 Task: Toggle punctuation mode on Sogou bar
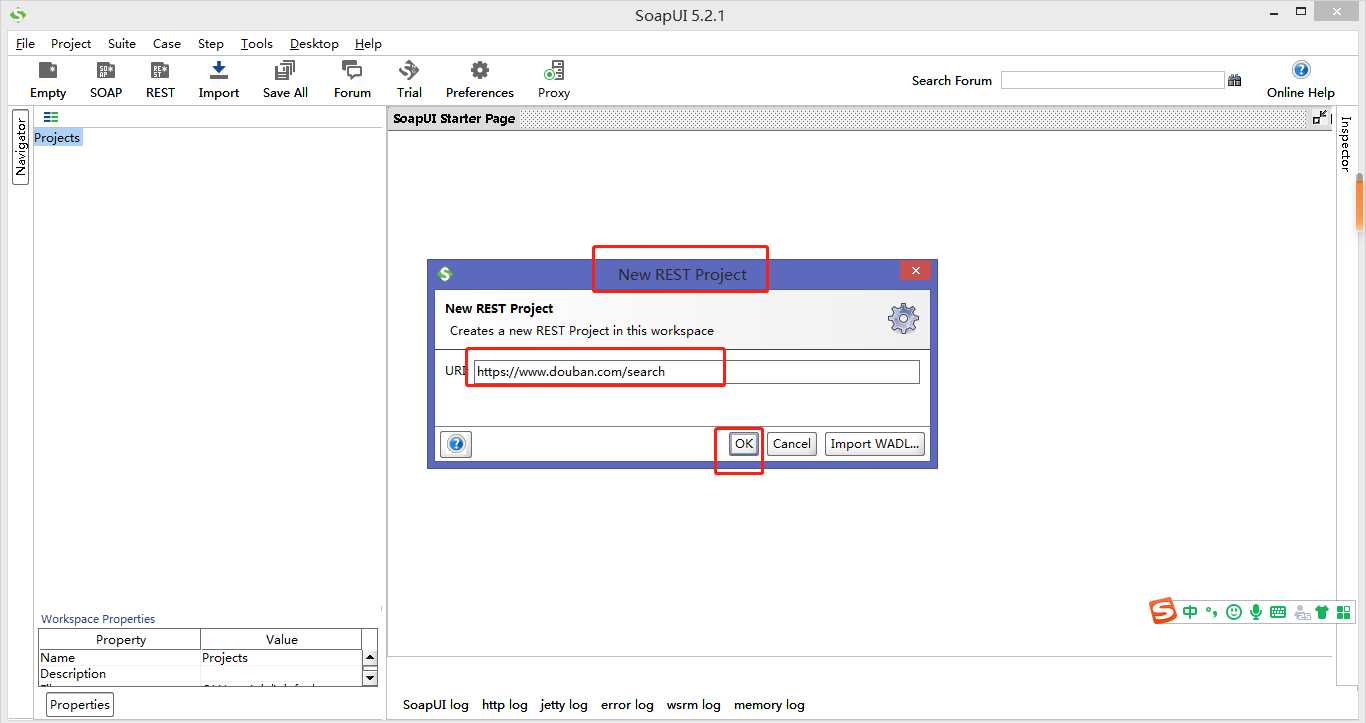[x=1211, y=612]
